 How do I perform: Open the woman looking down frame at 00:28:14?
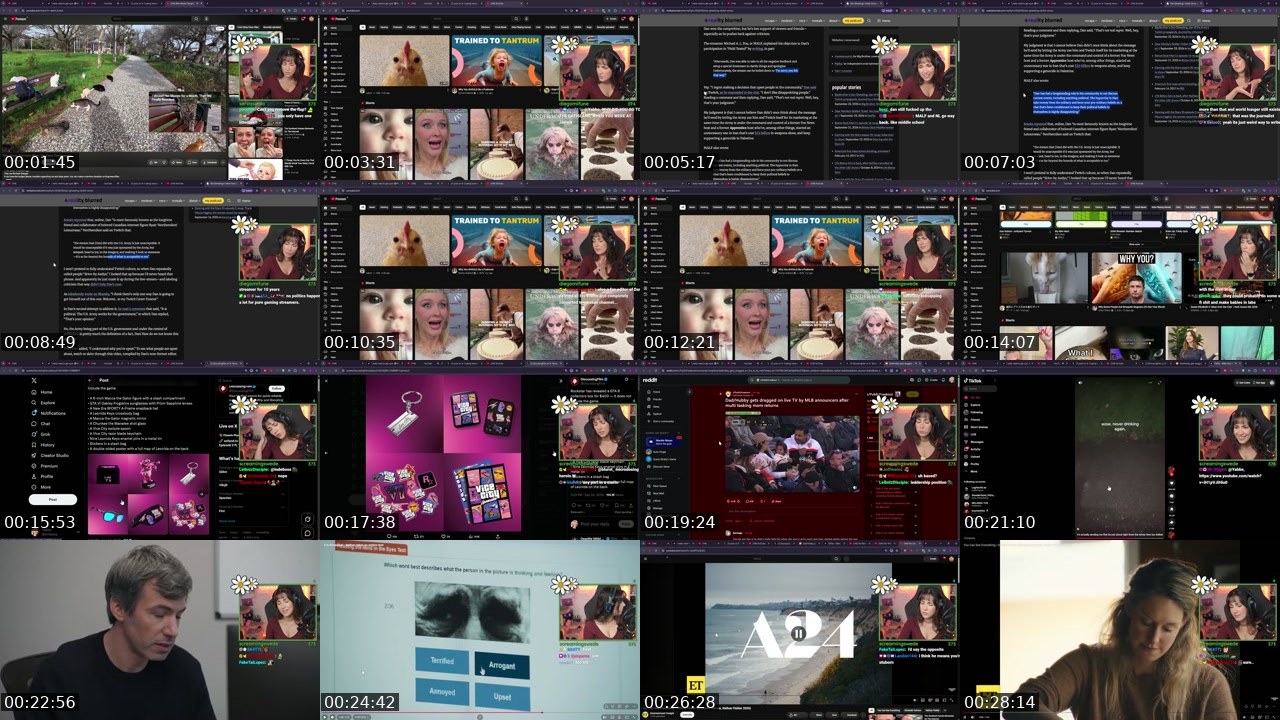click(1120, 630)
